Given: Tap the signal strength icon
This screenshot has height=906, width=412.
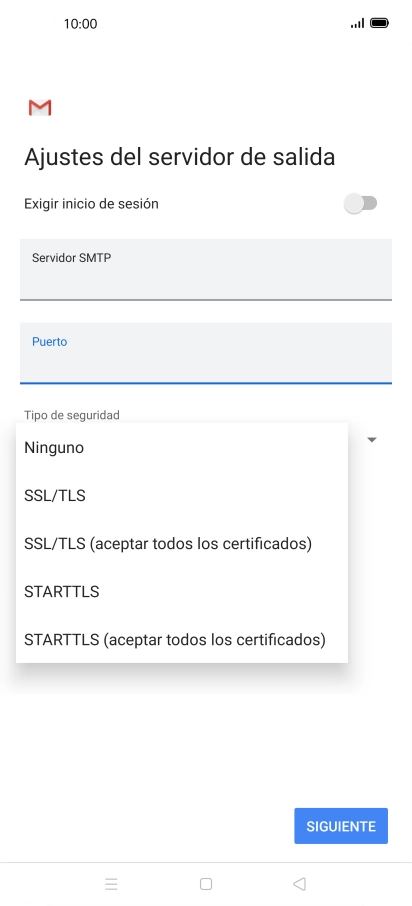Looking at the screenshot, I should tap(358, 23).
